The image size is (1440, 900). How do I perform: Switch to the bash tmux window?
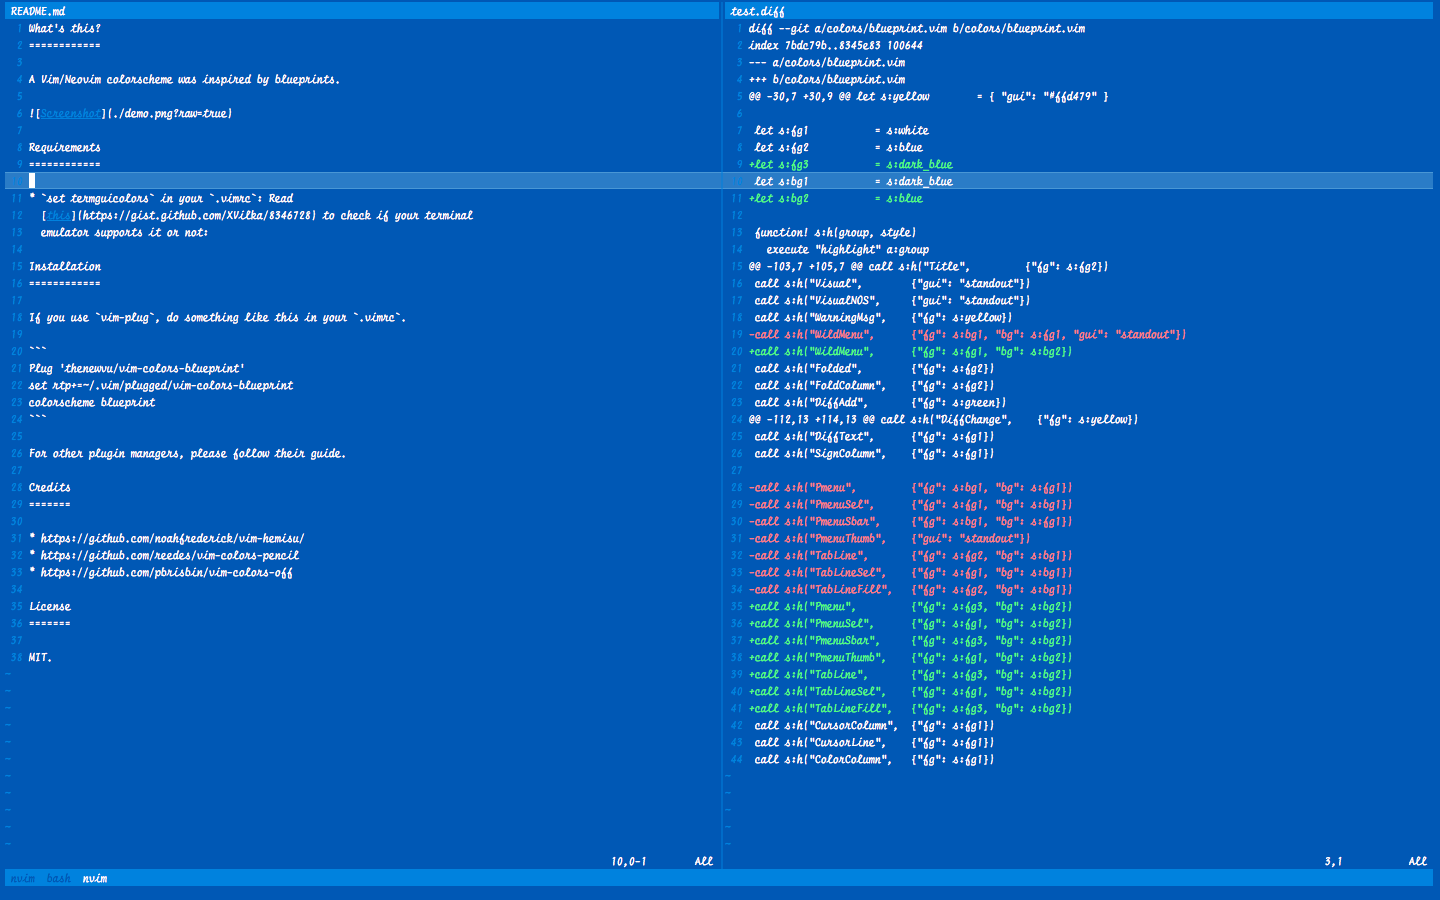[59, 878]
